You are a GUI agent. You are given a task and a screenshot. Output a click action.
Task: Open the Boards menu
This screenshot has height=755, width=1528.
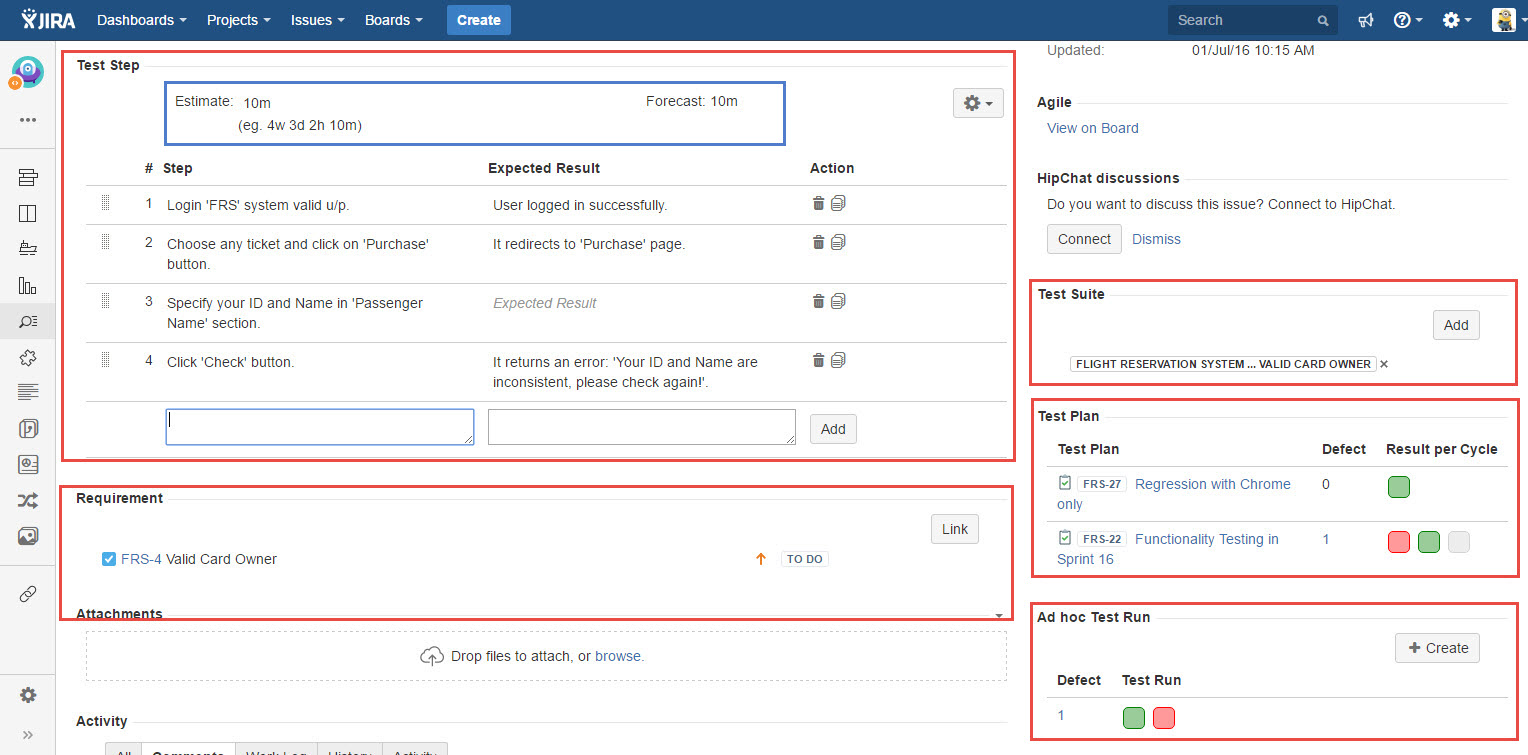pyautogui.click(x=394, y=20)
